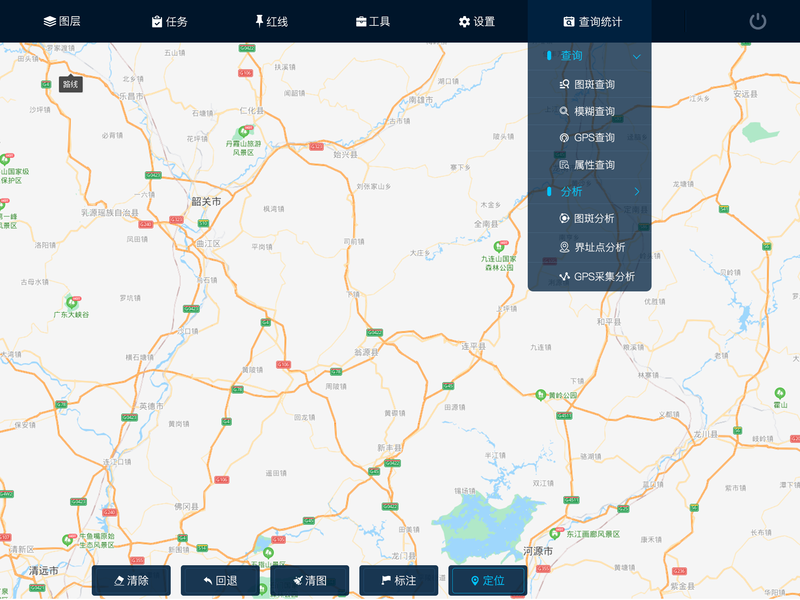The height and width of the screenshot is (600, 800).
Task: Click the 路线 tooltip label
Action: point(70,85)
